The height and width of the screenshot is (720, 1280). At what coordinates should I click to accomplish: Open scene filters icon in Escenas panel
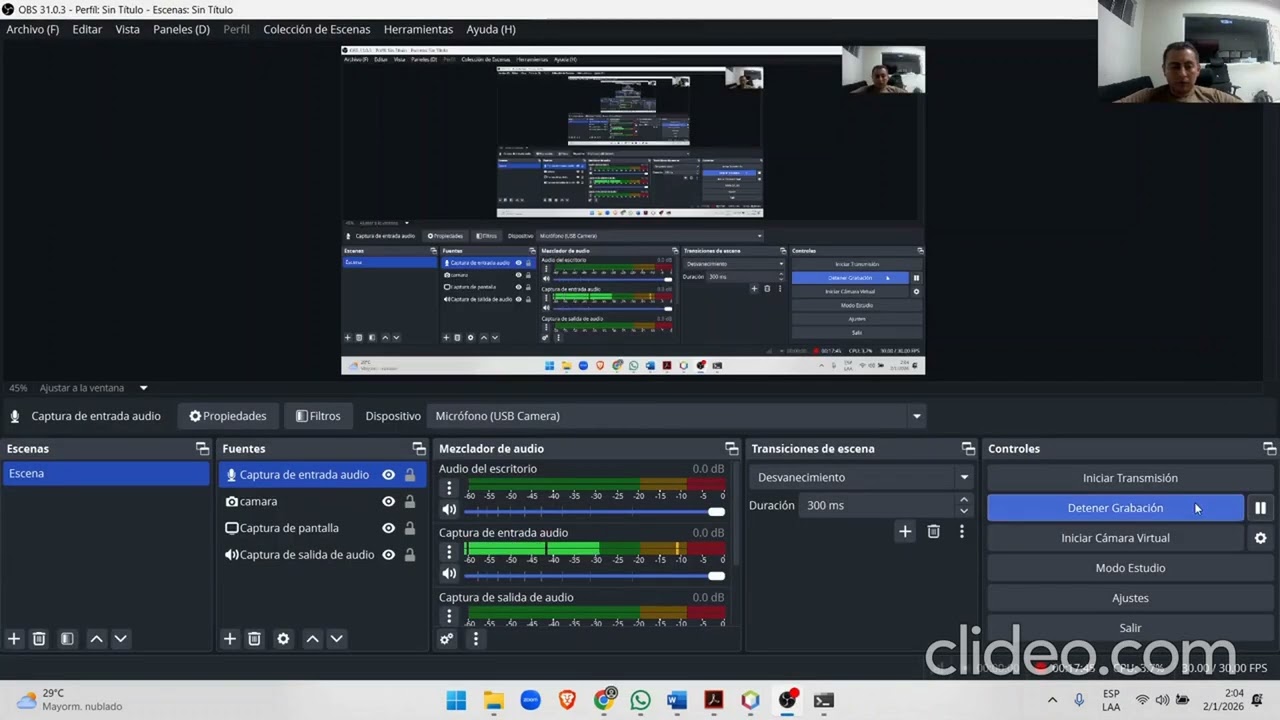tap(67, 639)
